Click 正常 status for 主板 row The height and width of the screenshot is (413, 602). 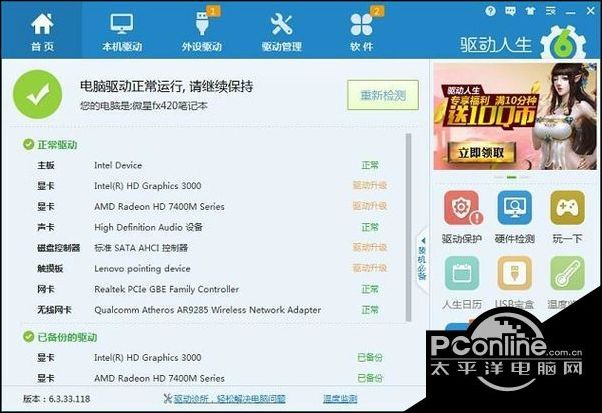(x=370, y=165)
